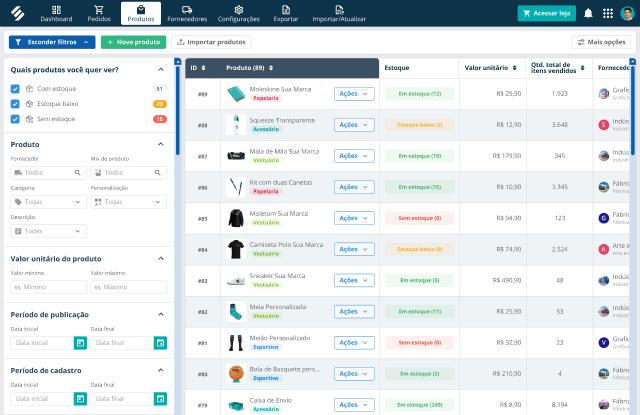This screenshot has height=415, width=640.
Task: Sort by Valor unitário column arrows
Action: [x=515, y=68]
